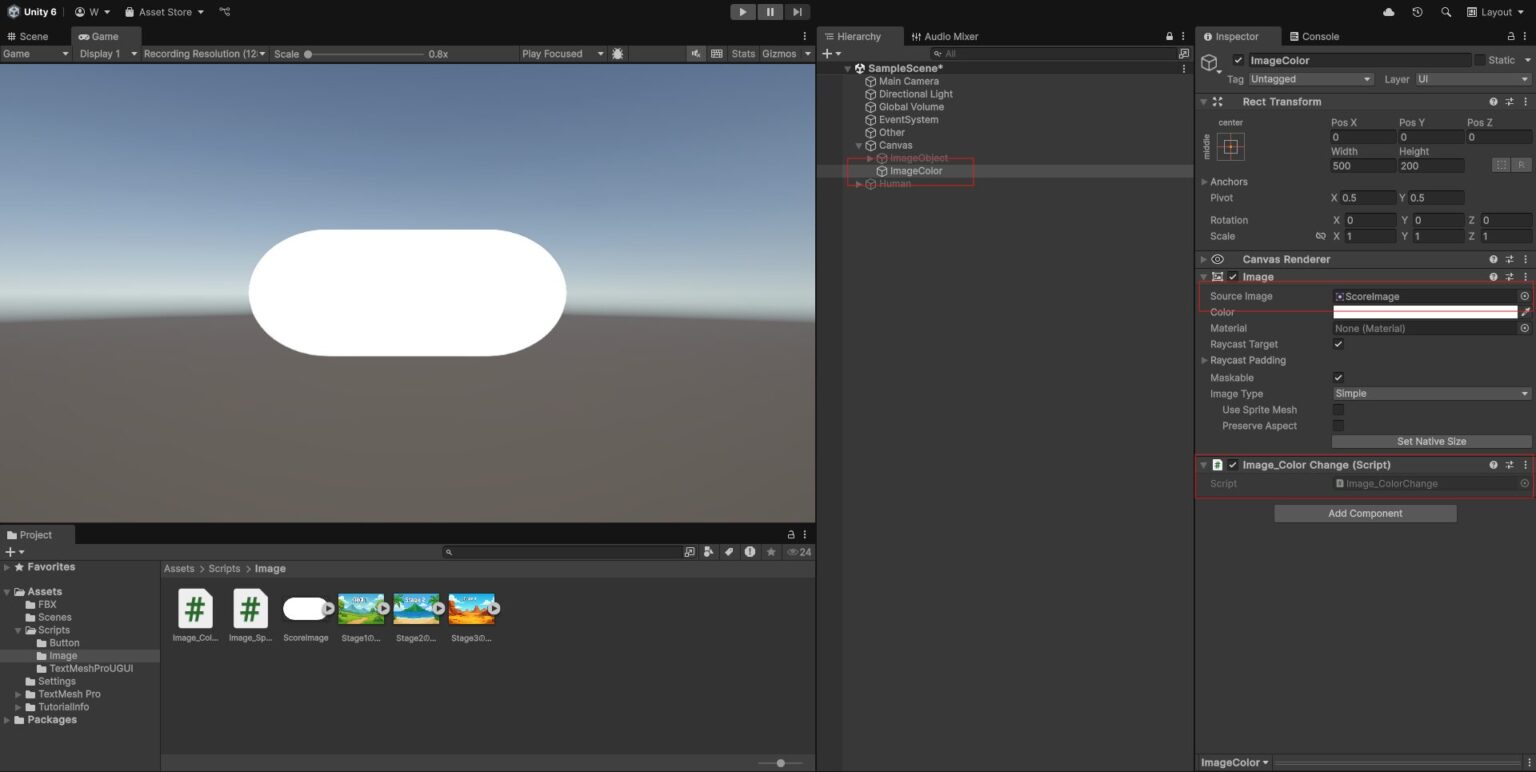Click the anchor presets box in Rect Transform
Screen dimensions: 1536x772
pyautogui.click(x=1228, y=146)
